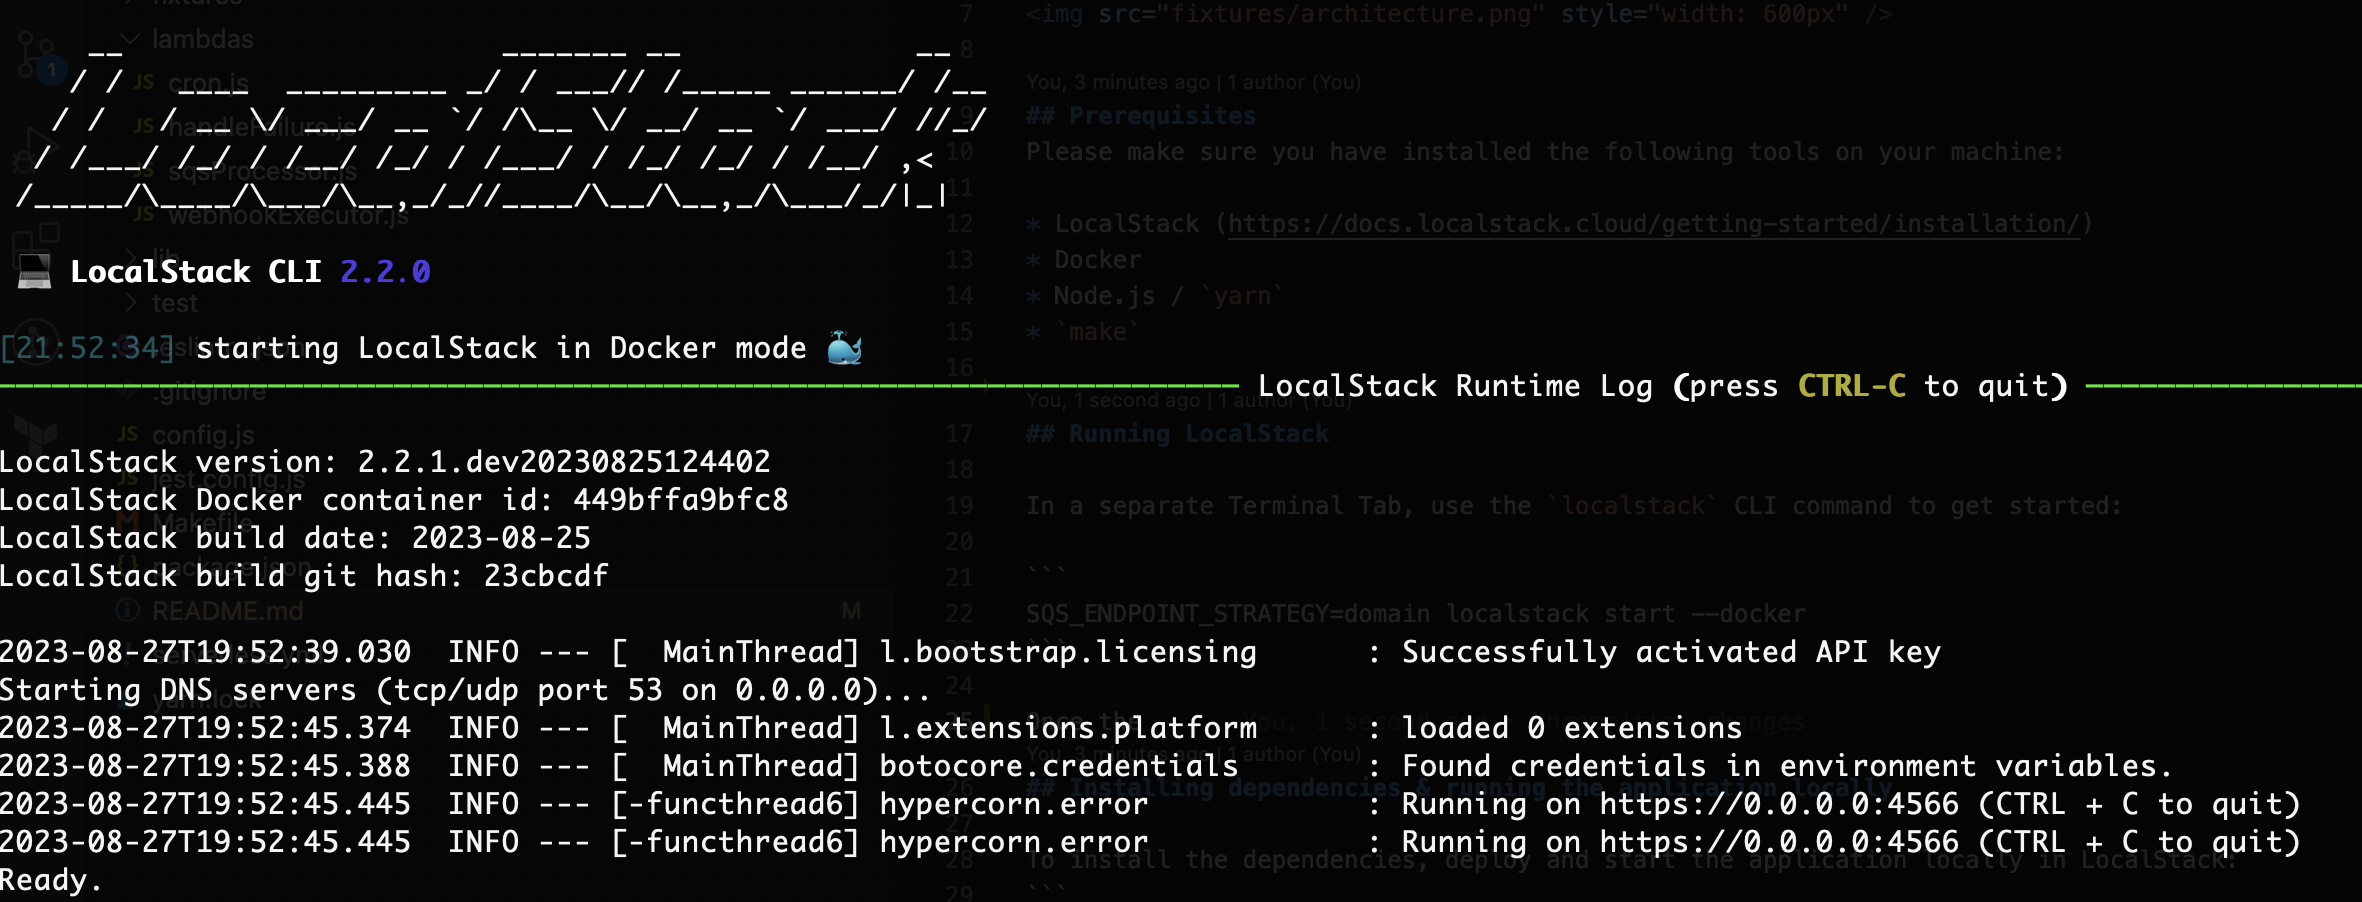Click the 'Starting DNS servers' line
The width and height of the screenshot is (2362, 902).
tap(465, 690)
